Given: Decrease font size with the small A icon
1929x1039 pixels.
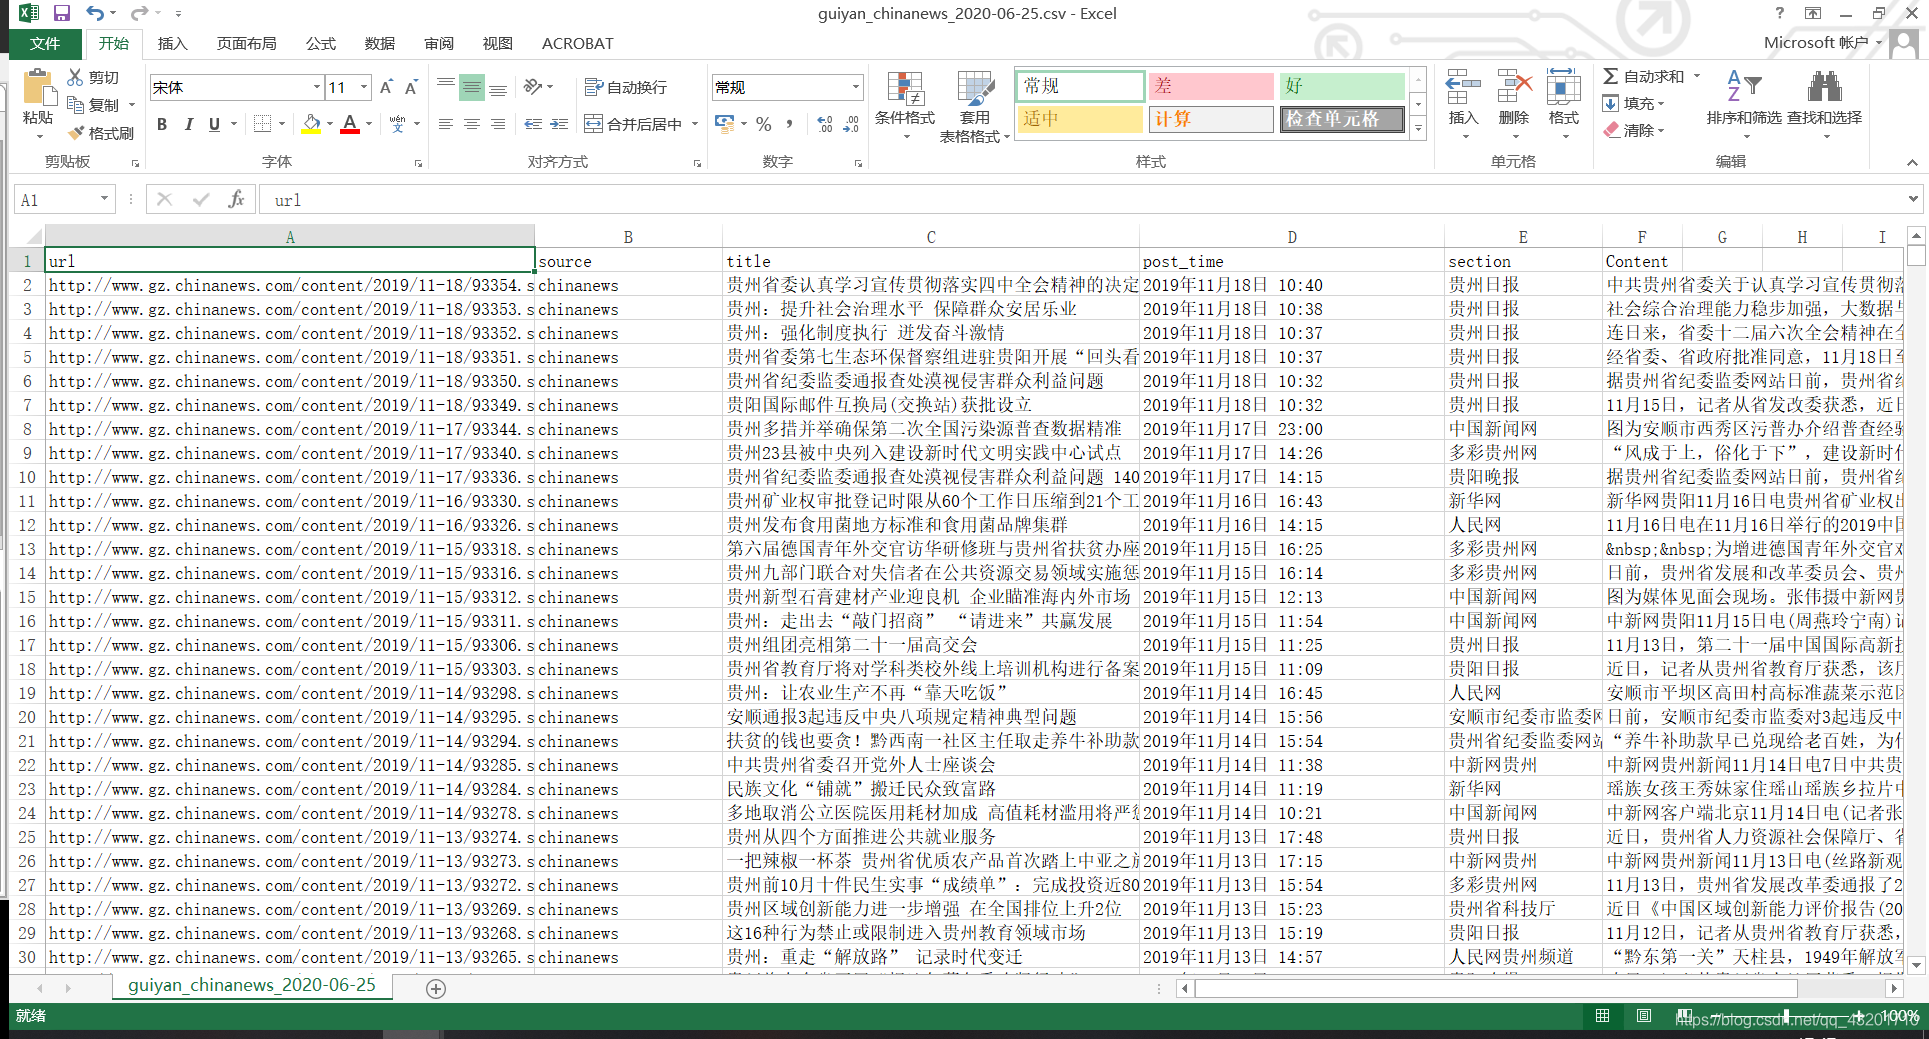Looking at the screenshot, I should click(411, 87).
